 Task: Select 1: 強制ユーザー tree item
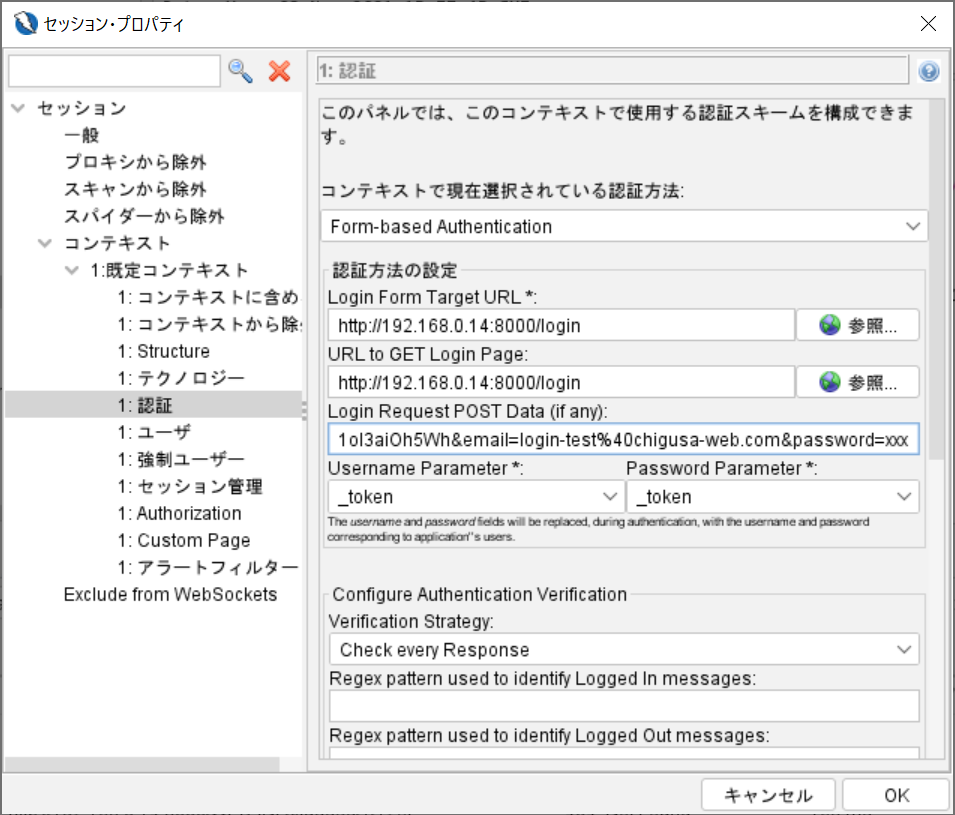(x=181, y=459)
